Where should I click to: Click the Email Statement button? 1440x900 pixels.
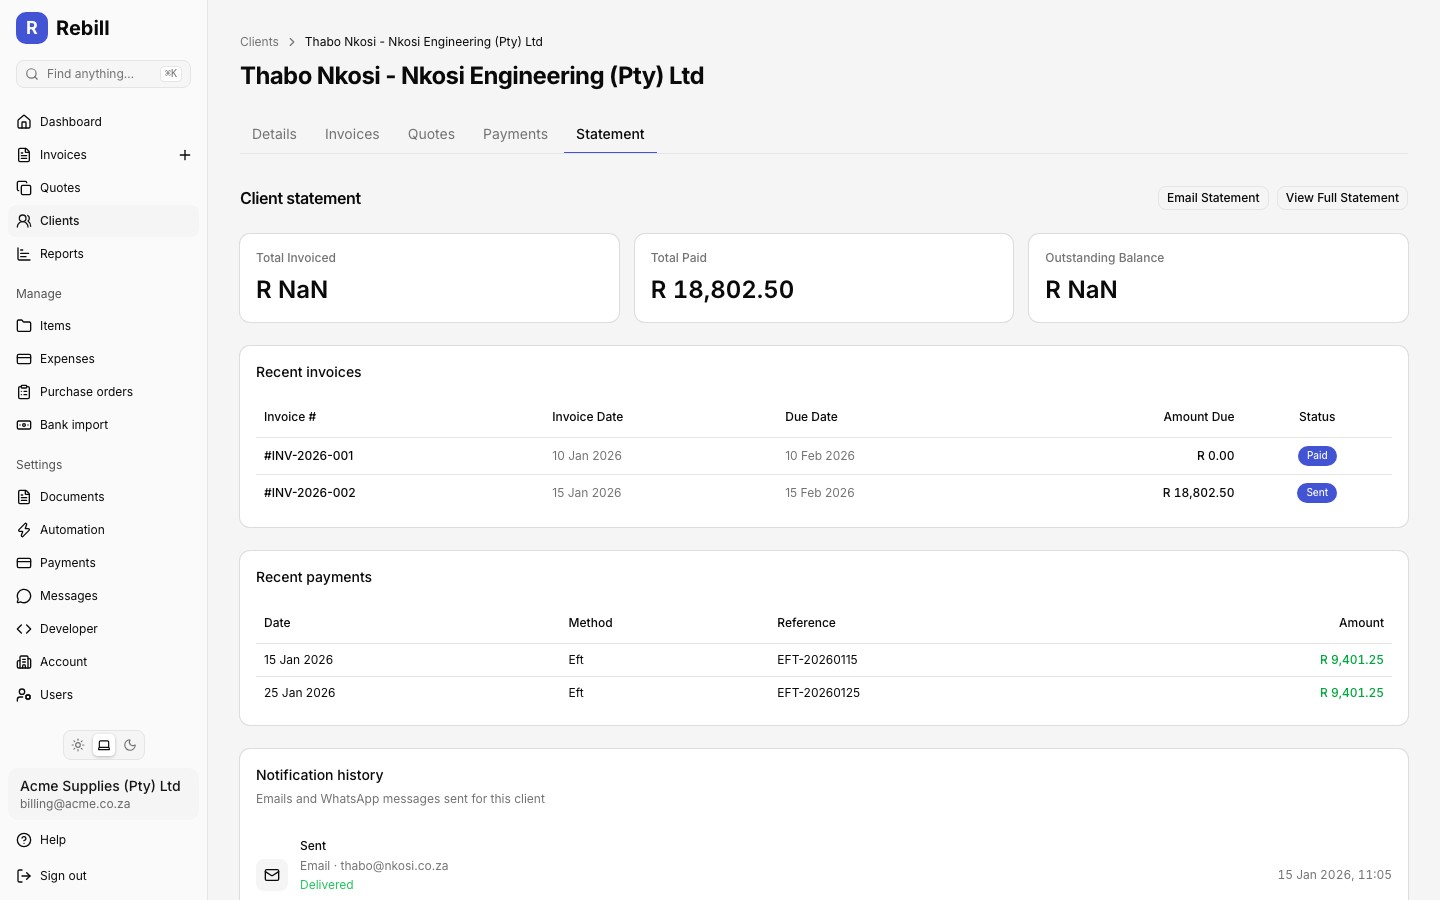tap(1213, 198)
